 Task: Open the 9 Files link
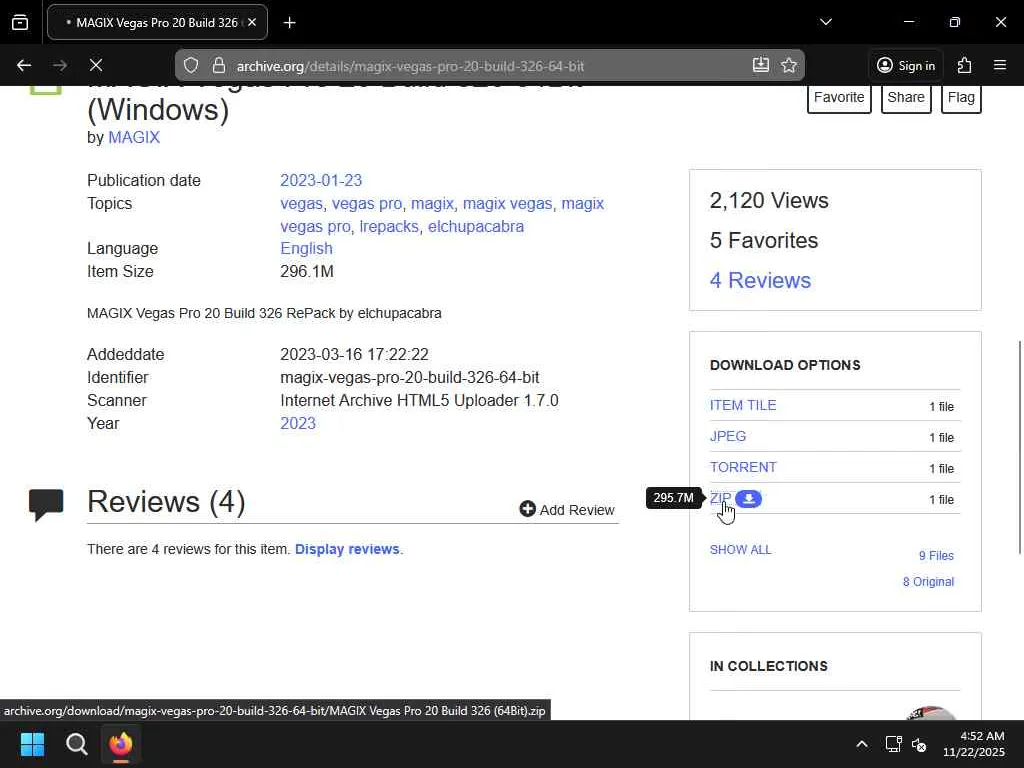point(936,556)
